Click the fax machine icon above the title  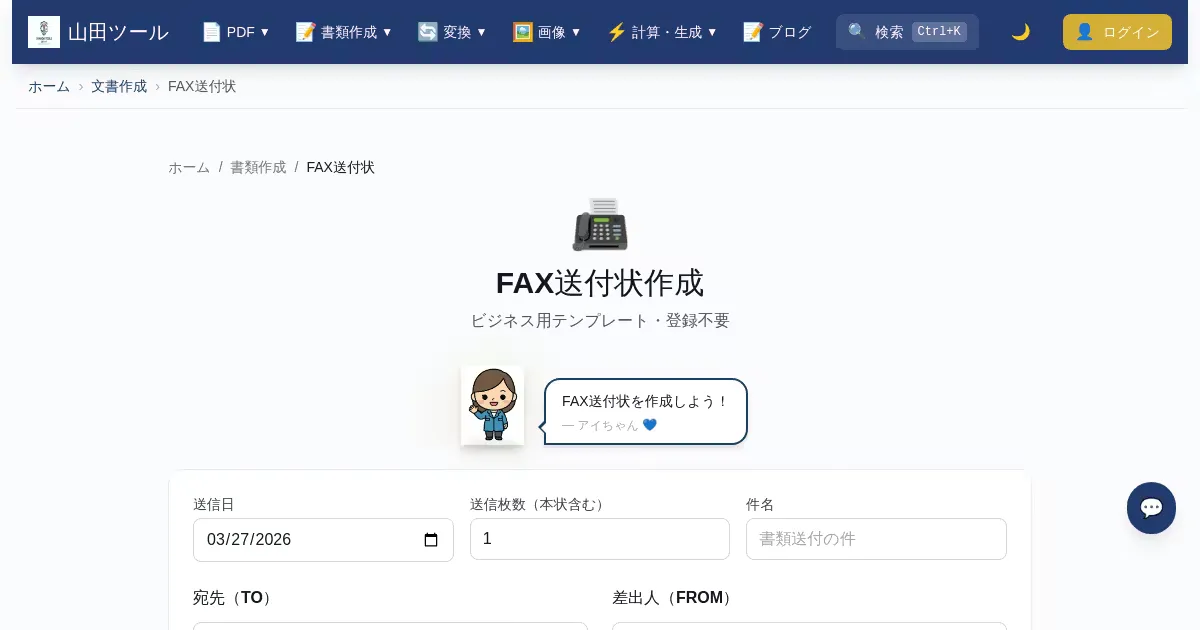click(600, 224)
